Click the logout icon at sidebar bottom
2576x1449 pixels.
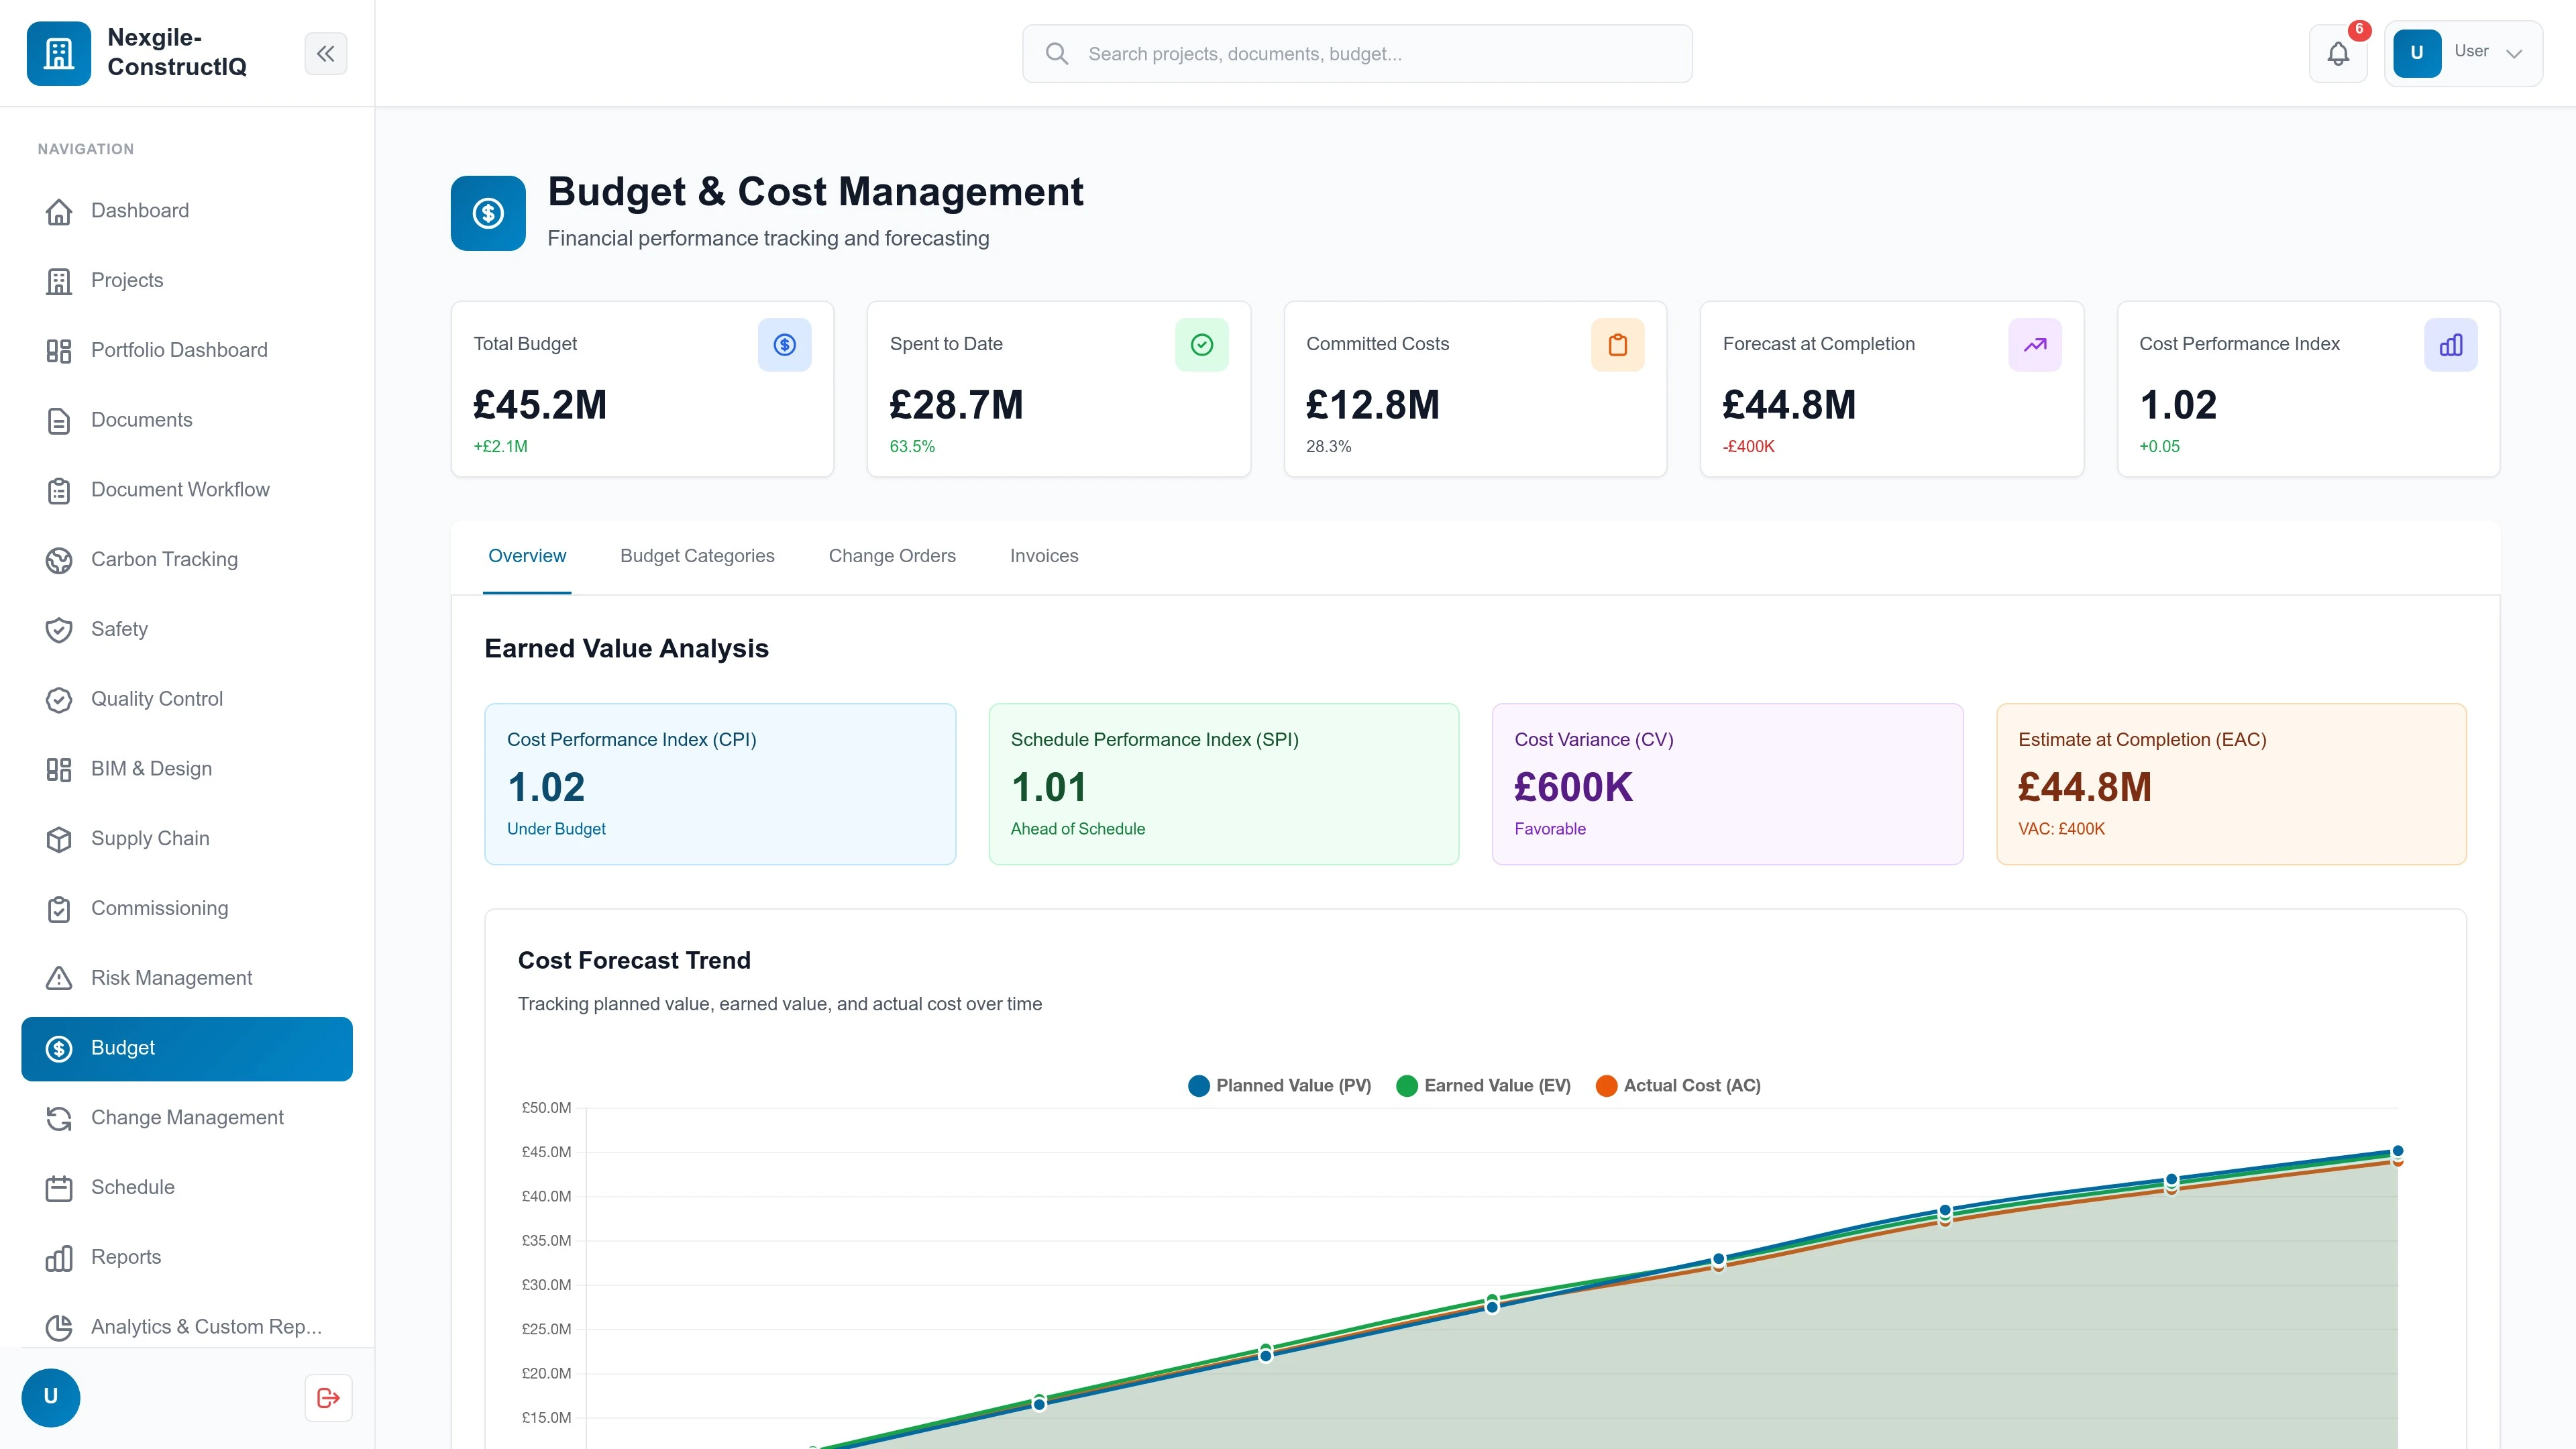tap(327, 1397)
